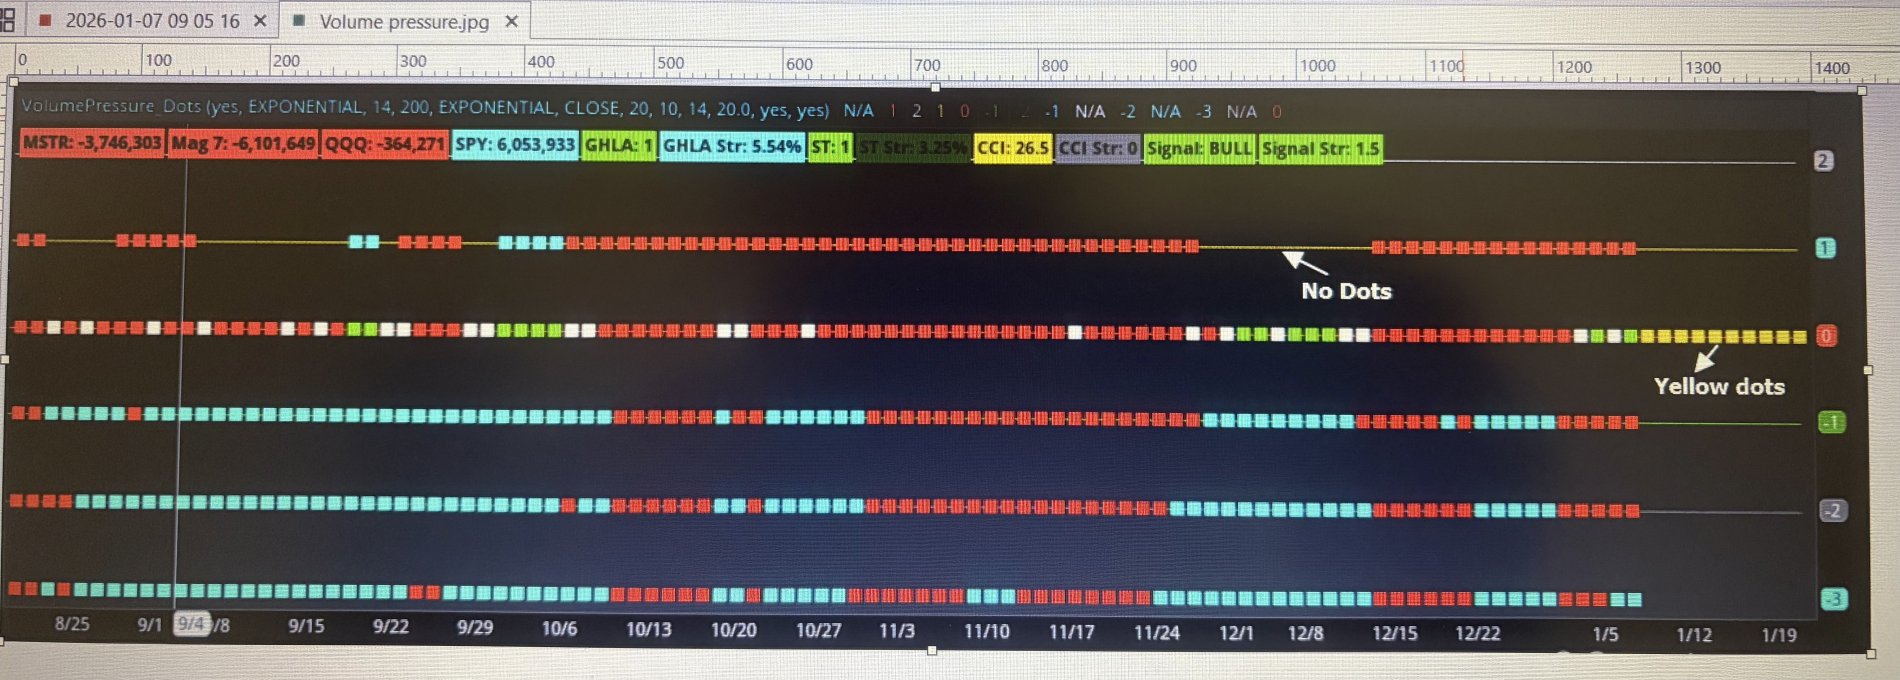Close the Volume pressure.jpg tab
The width and height of the screenshot is (1900, 680).
point(511,21)
